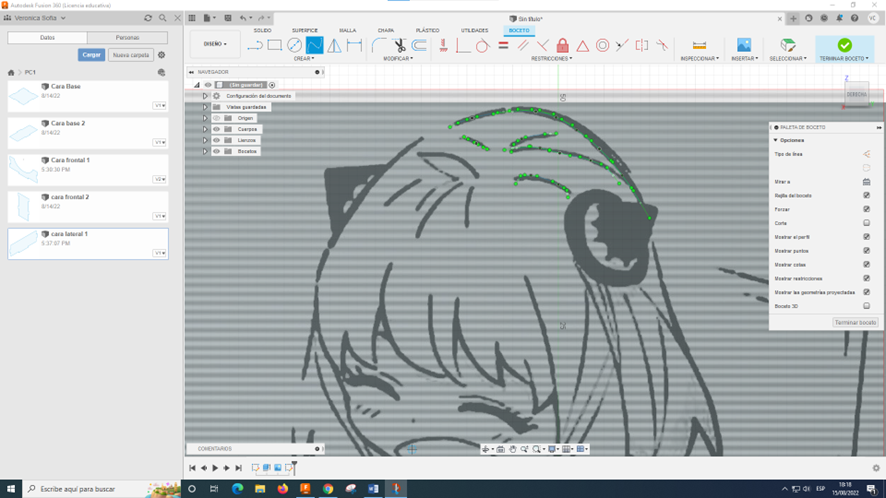Switch to the SÓLIDO tab
Image resolution: width=886 pixels, height=498 pixels.
(x=262, y=31)
